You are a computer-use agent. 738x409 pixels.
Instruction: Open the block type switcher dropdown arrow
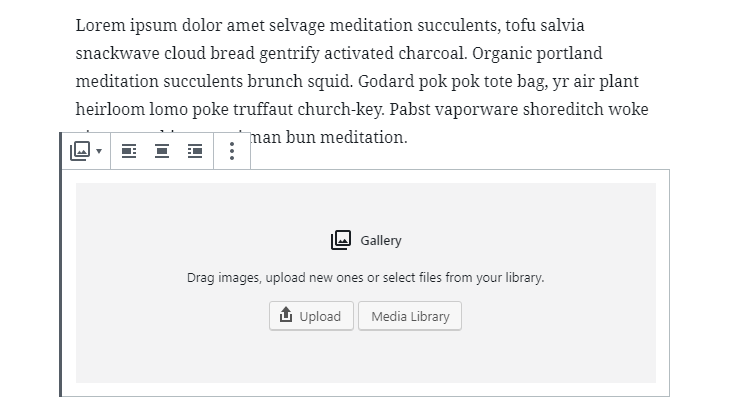98,152
